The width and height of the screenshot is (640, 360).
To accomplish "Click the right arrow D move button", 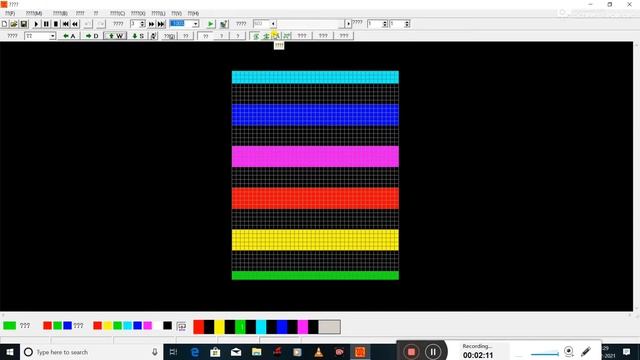I will [x=92, y=36].
